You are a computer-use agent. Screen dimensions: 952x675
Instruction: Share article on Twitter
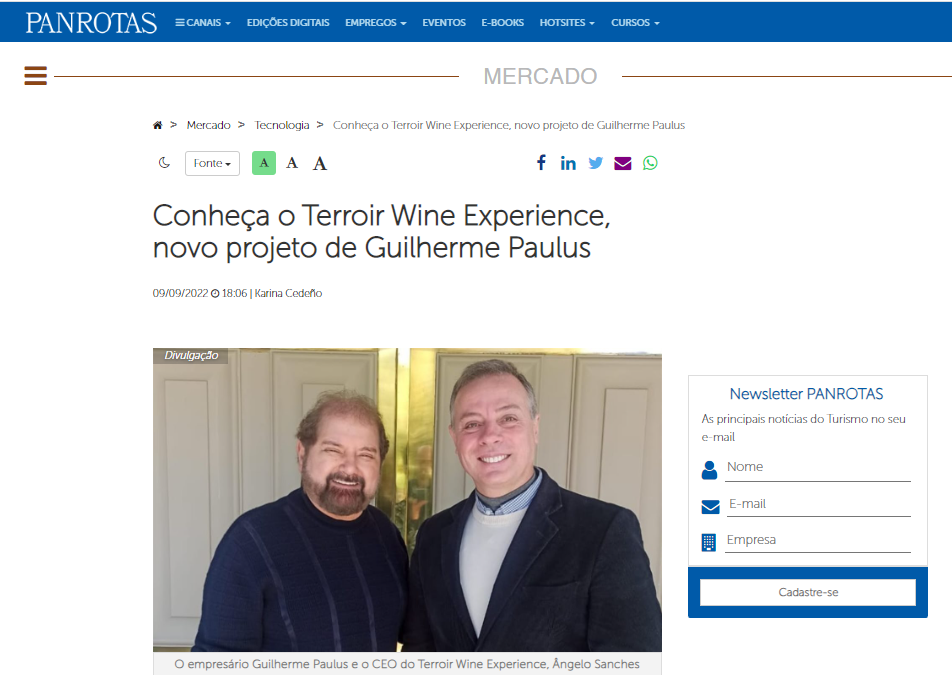point(596,163)
